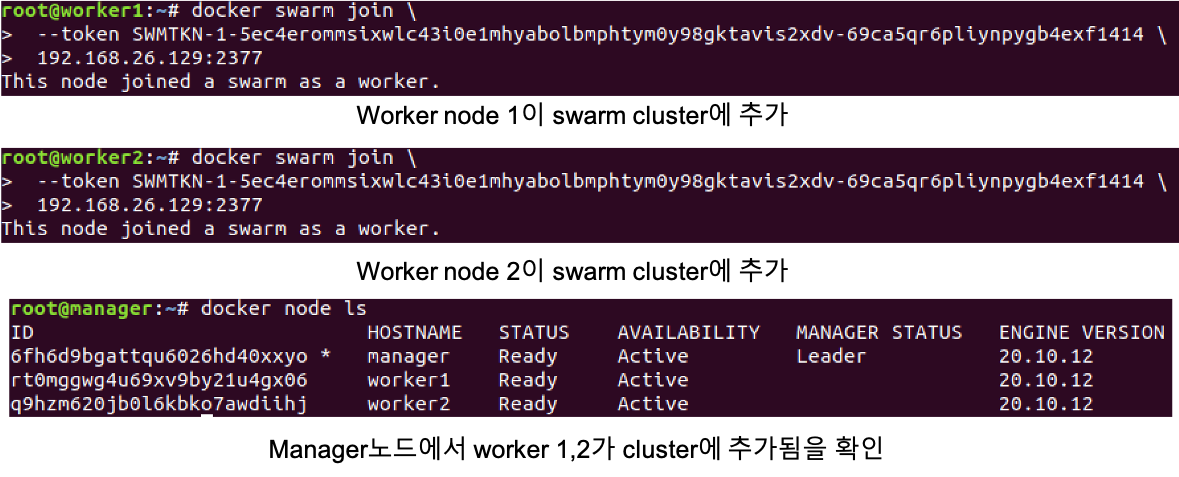Click Ready status in manager row

click(528, 356)
